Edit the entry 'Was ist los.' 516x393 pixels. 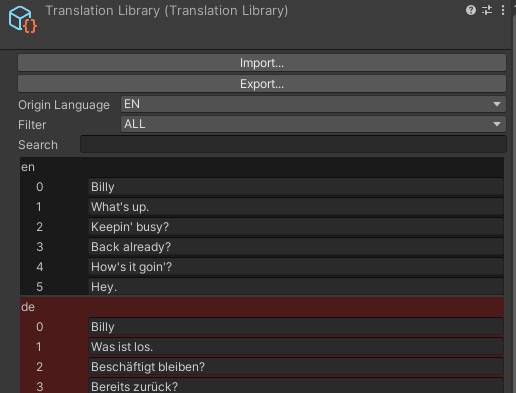[x=296, y=347]
